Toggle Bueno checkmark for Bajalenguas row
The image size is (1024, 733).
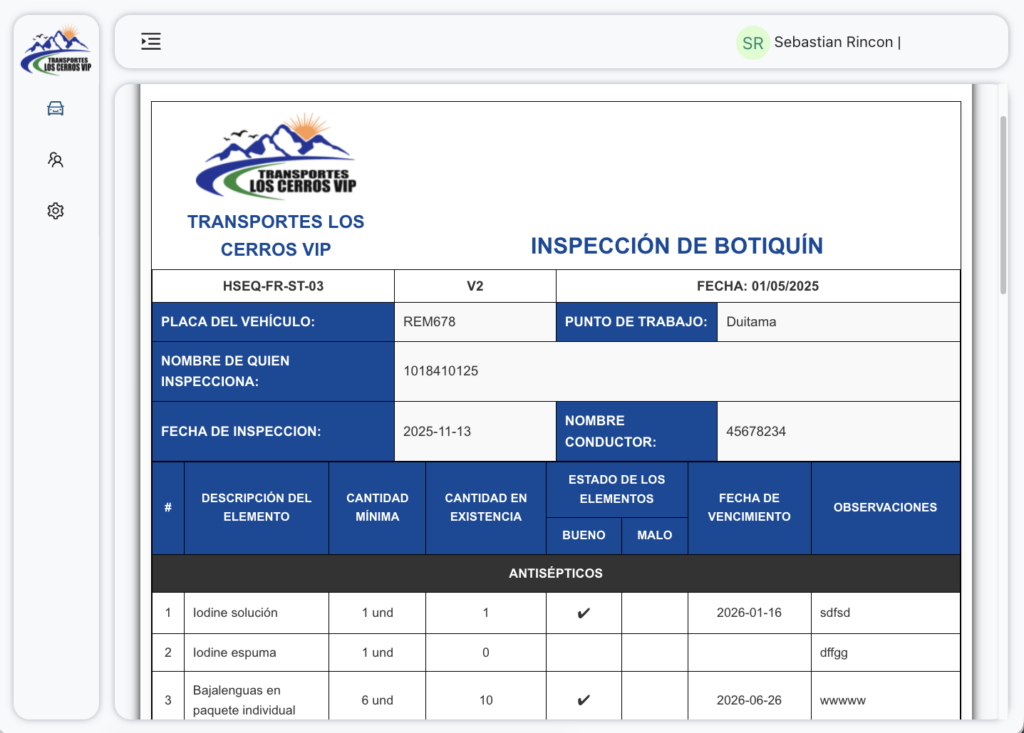click(584, 700)
